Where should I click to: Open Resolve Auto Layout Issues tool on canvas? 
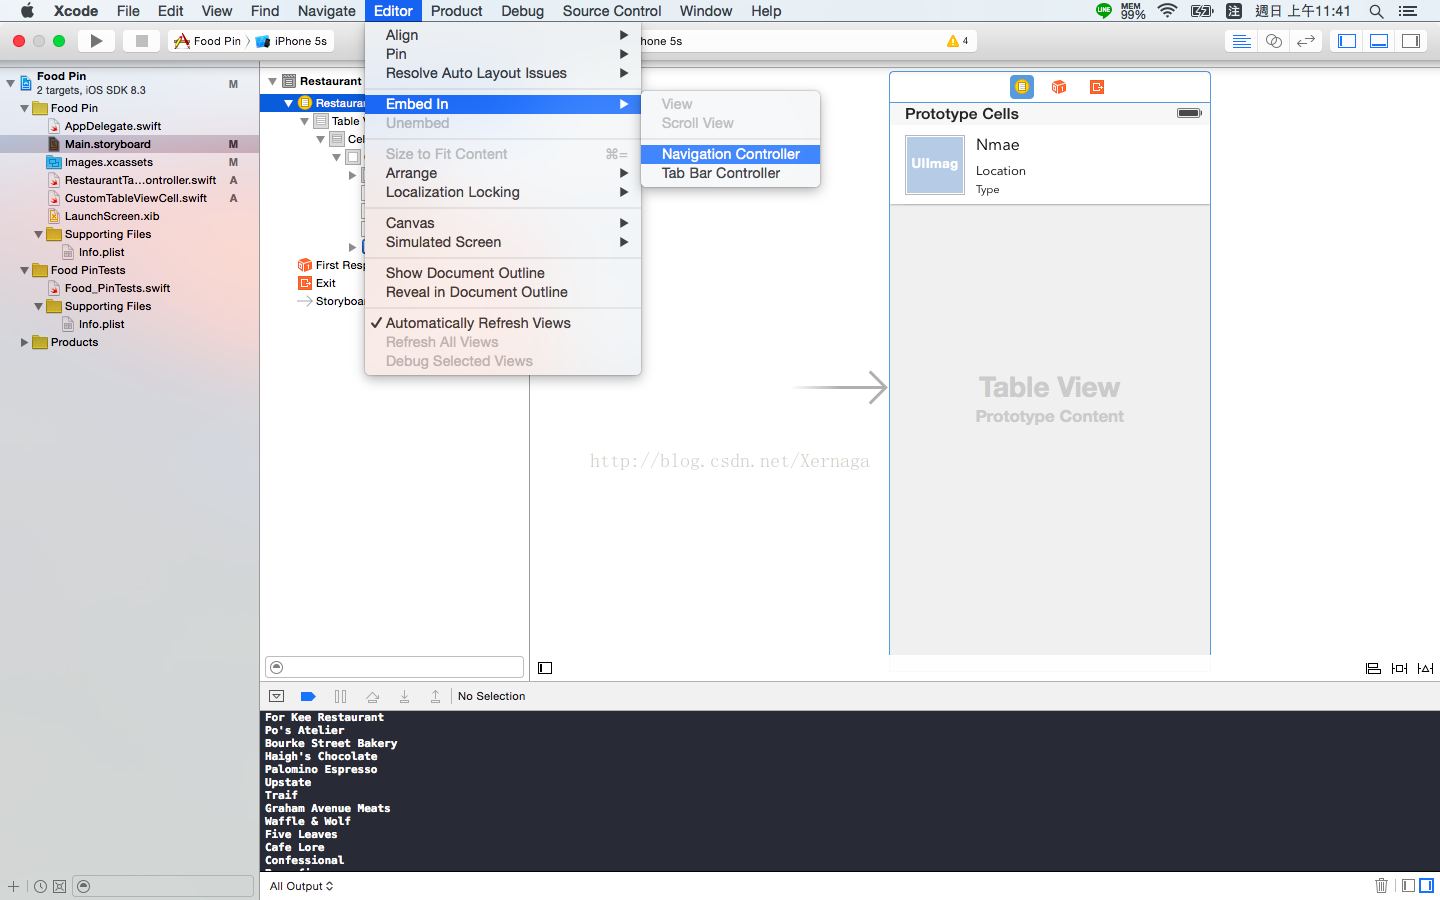coord(1425,668)
